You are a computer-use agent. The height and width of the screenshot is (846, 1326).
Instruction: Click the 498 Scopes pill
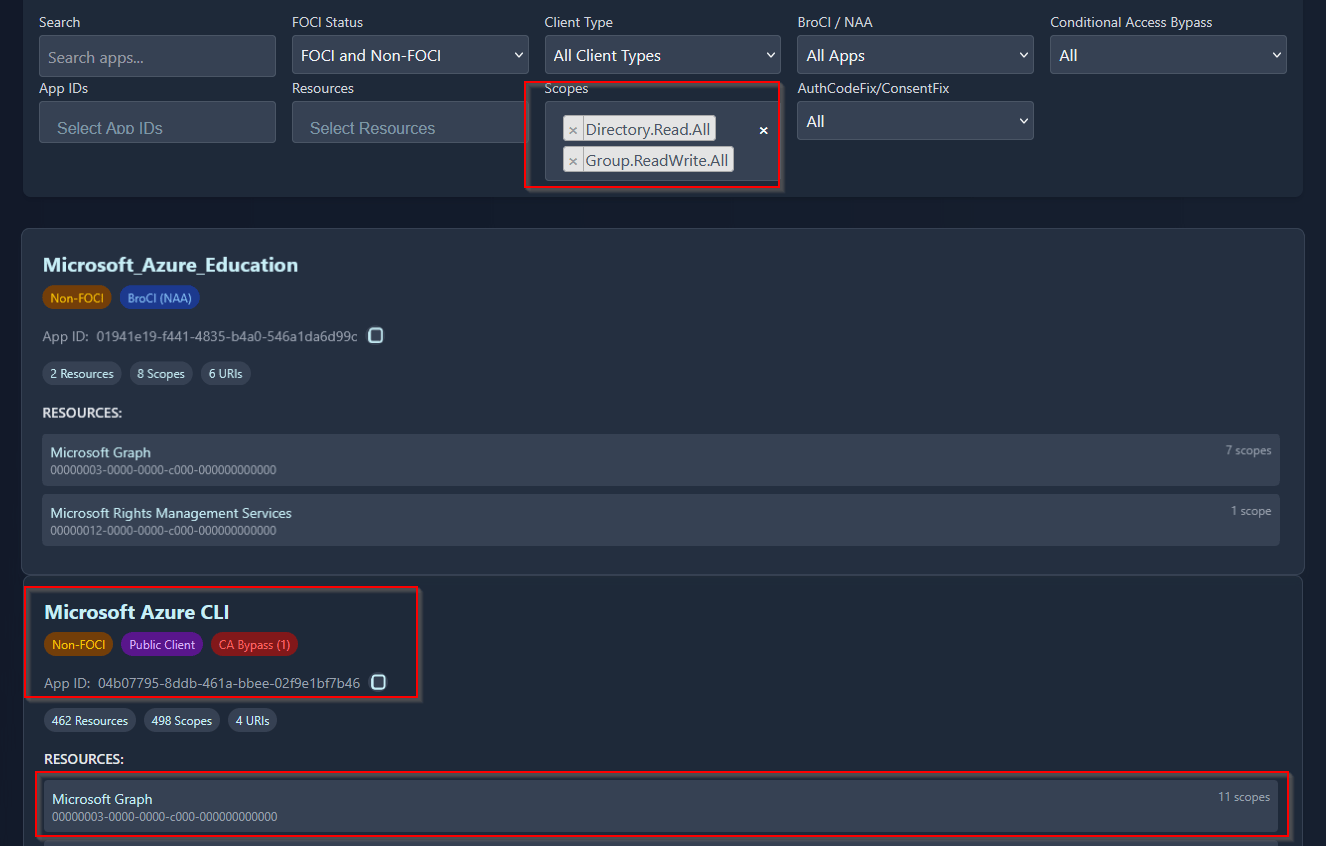(181, 720)
